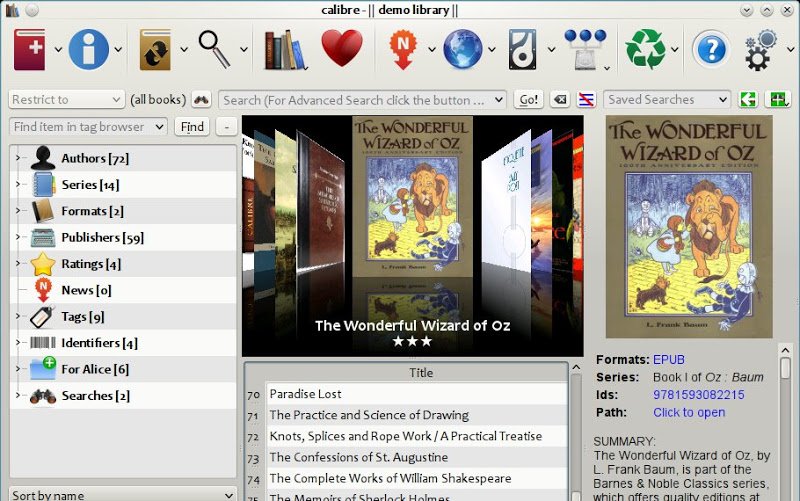Screen dimensions: 800x501
Task: Expand the Identifiers tree arrow
Action: pos(18,342)
